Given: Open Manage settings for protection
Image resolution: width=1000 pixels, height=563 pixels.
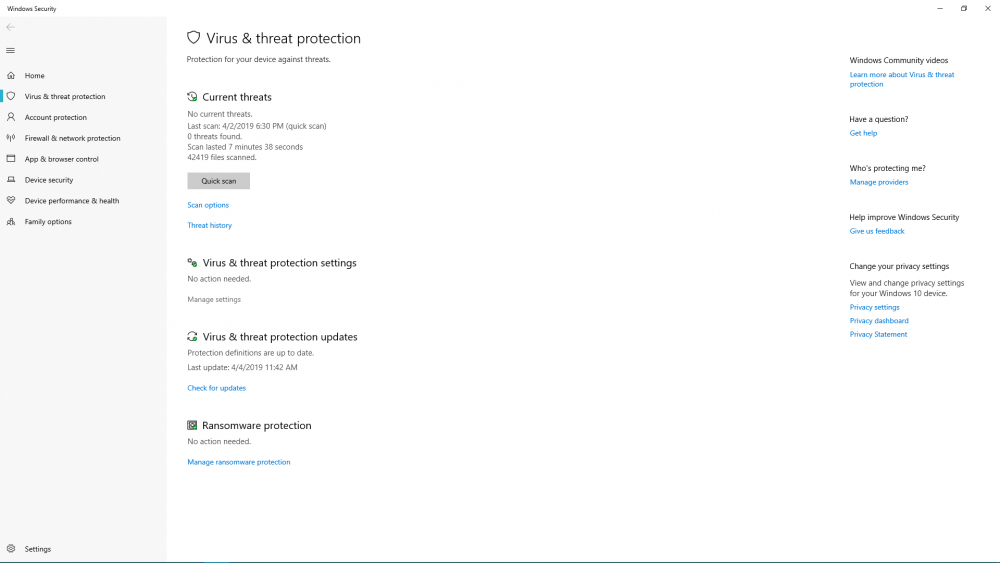Looking at the screenshot, I should [214, 299].
